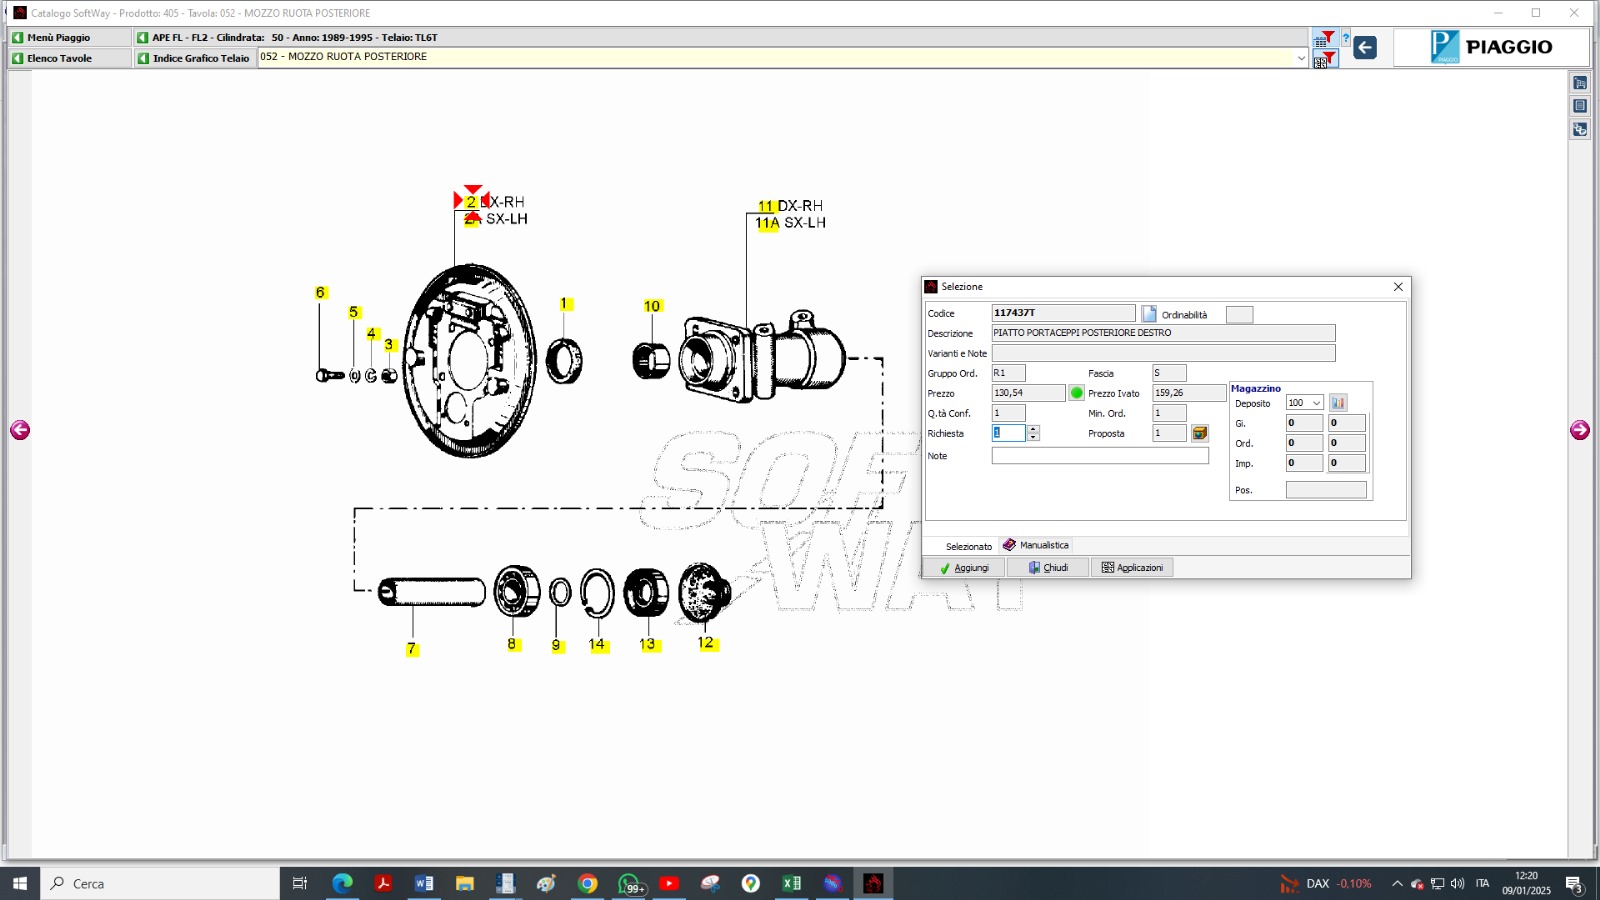Image resolution: width=1600 pixels, height=900 pixels.
Task: Open the stock chart icon next to Deposito
Action: [1338, 403]
